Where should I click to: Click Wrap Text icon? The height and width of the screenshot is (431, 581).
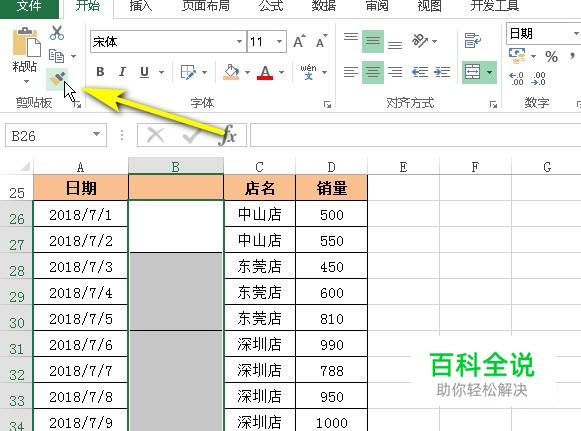[x=472, y=40]
